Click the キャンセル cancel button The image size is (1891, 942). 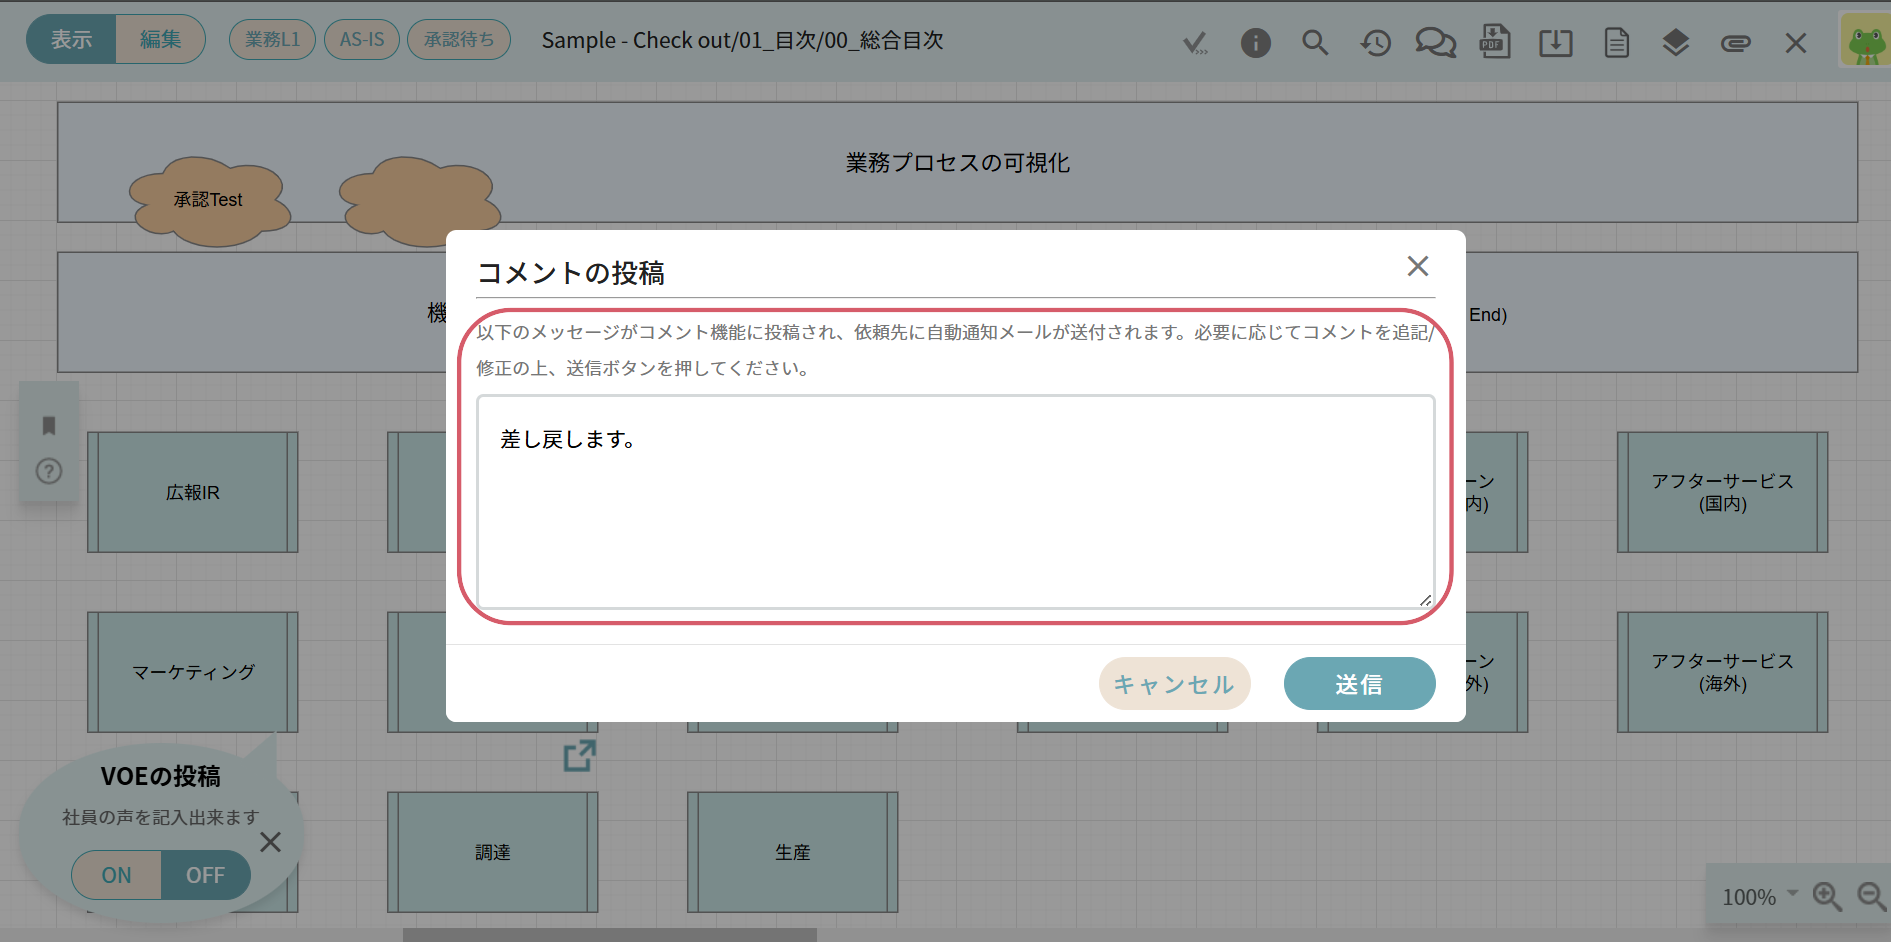pyautogui.click(x=1174, y=684)
